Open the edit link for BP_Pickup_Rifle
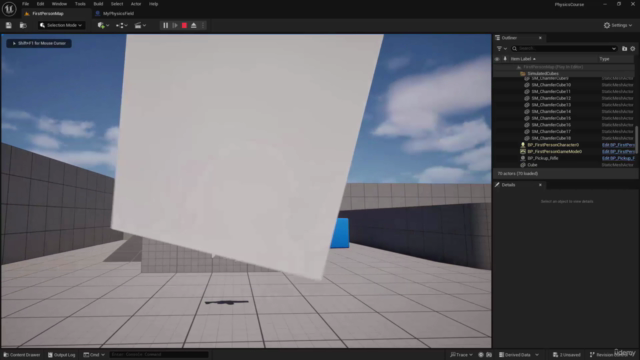The height and width of the screenshot is (360, 640). (x=618, y=158)
